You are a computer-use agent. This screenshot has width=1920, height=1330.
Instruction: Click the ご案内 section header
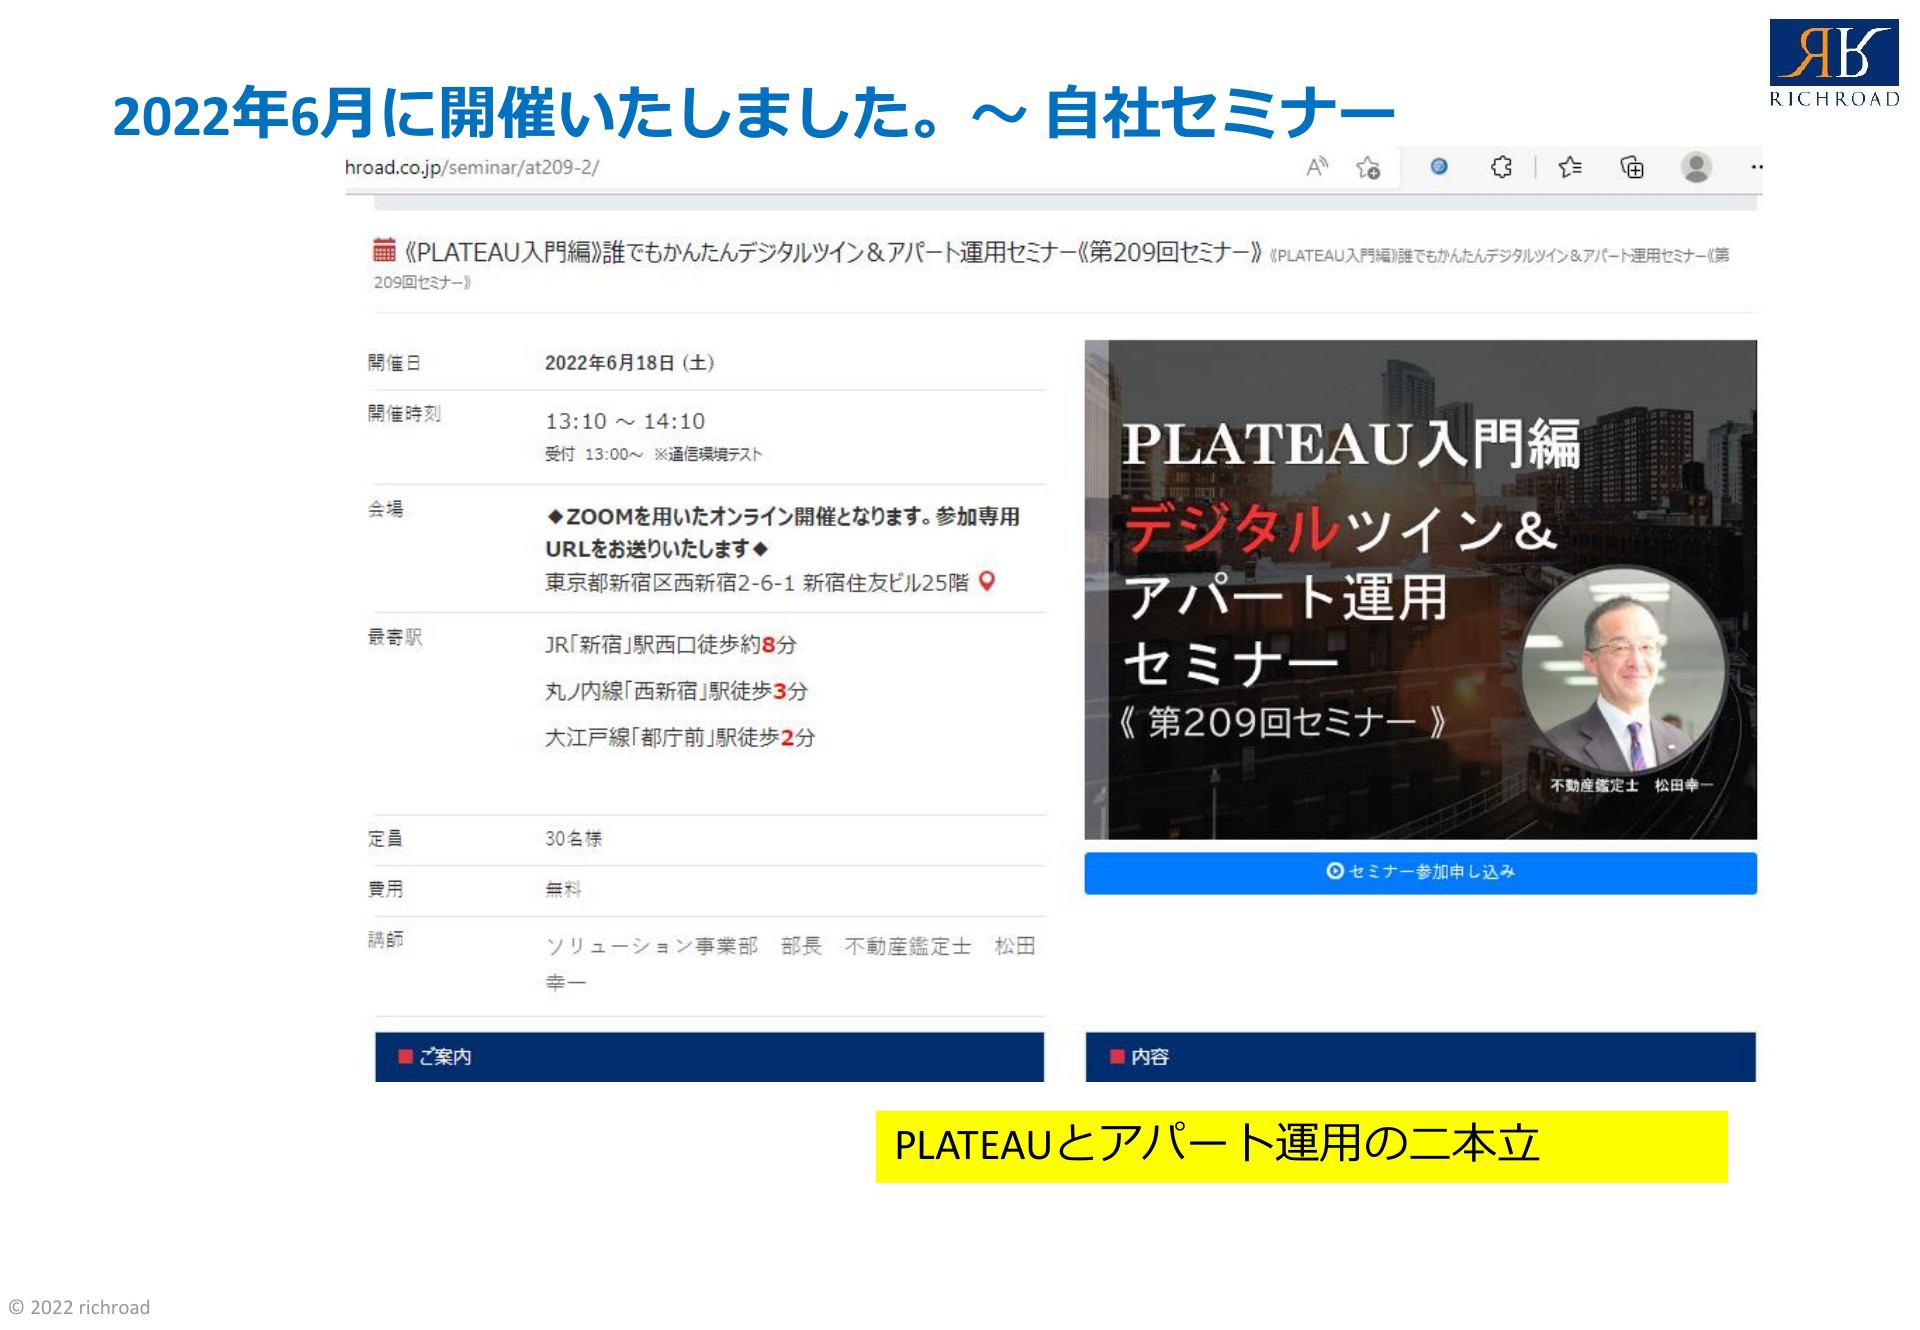(x=709, y=1057)
